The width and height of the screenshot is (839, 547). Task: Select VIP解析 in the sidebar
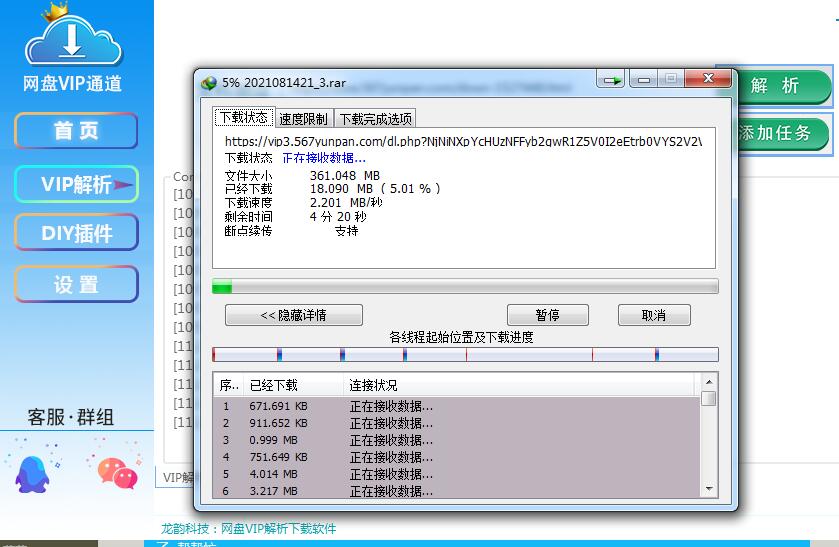[76, 184]
